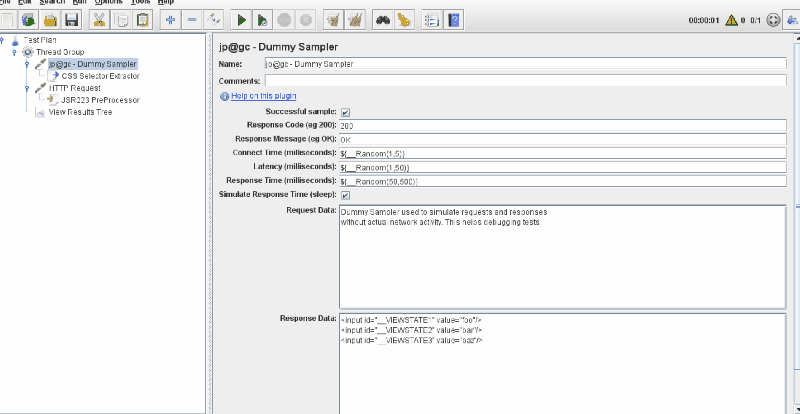
Task: Open the Run menu
Action: coord(80,2)
